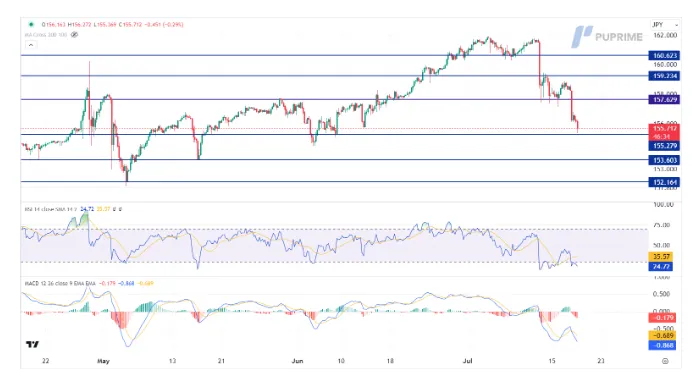Select the RSI 14 close SMA indicator label
The width and height of the screenshot is (697, 380).
pos(51,209)
